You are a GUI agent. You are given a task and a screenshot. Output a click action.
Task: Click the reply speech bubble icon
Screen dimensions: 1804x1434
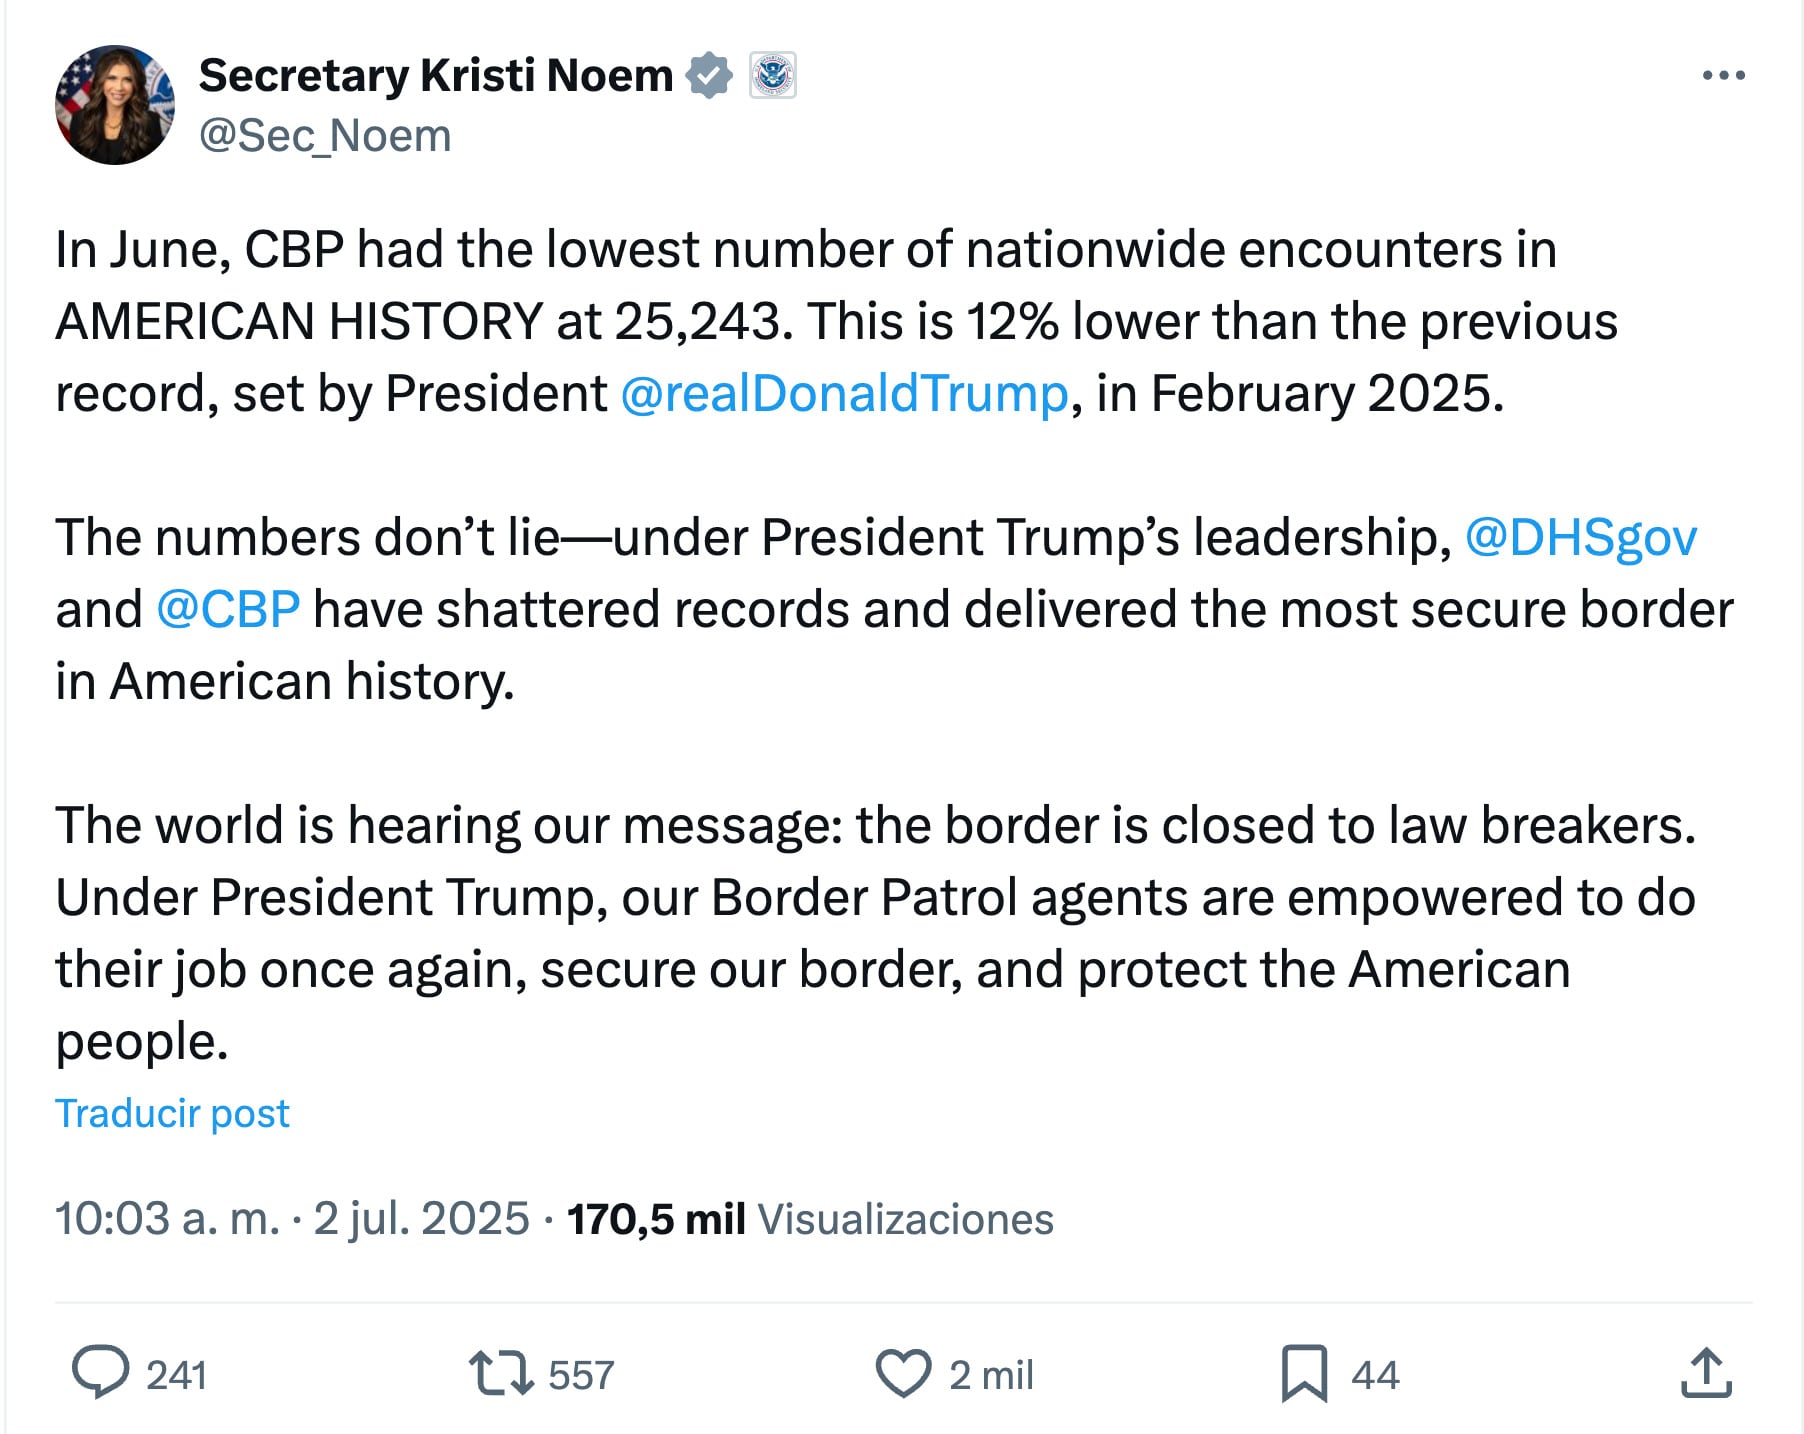[100, 1372]
